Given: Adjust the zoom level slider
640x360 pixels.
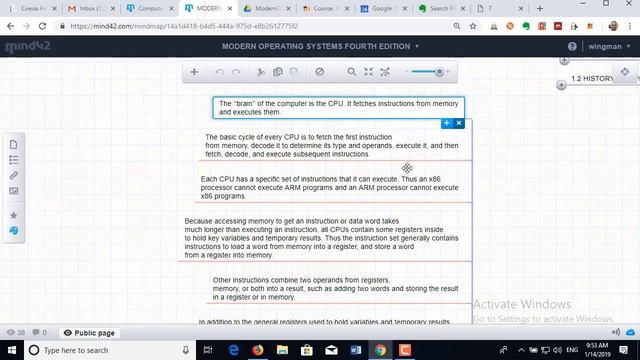Looking at the screenshot, I should click(x=439, y=72).
